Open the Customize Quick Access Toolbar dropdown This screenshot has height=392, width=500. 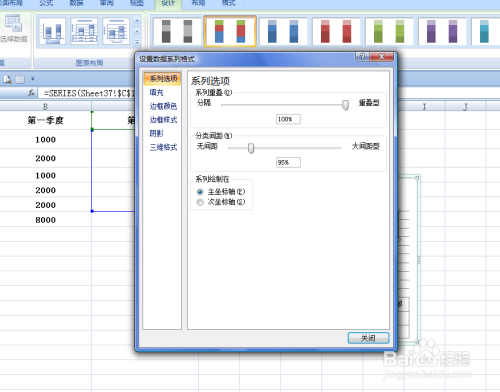pyautogui.click(x=33, y=79)
